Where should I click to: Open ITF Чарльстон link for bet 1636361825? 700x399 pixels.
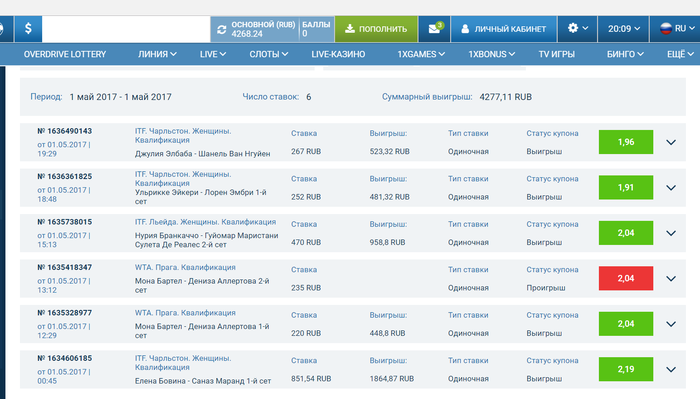183,179
